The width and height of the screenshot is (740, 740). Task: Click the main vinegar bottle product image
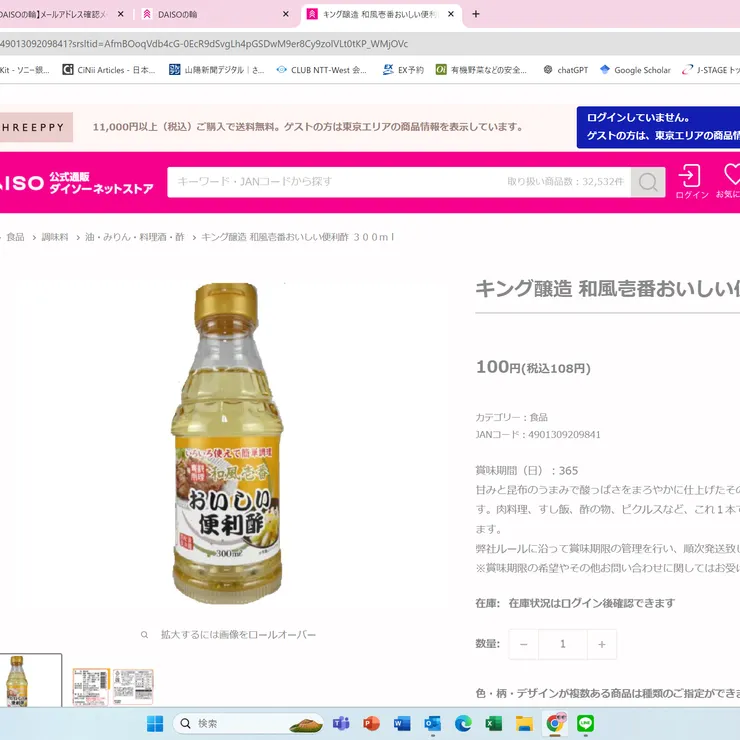point(227,443)
